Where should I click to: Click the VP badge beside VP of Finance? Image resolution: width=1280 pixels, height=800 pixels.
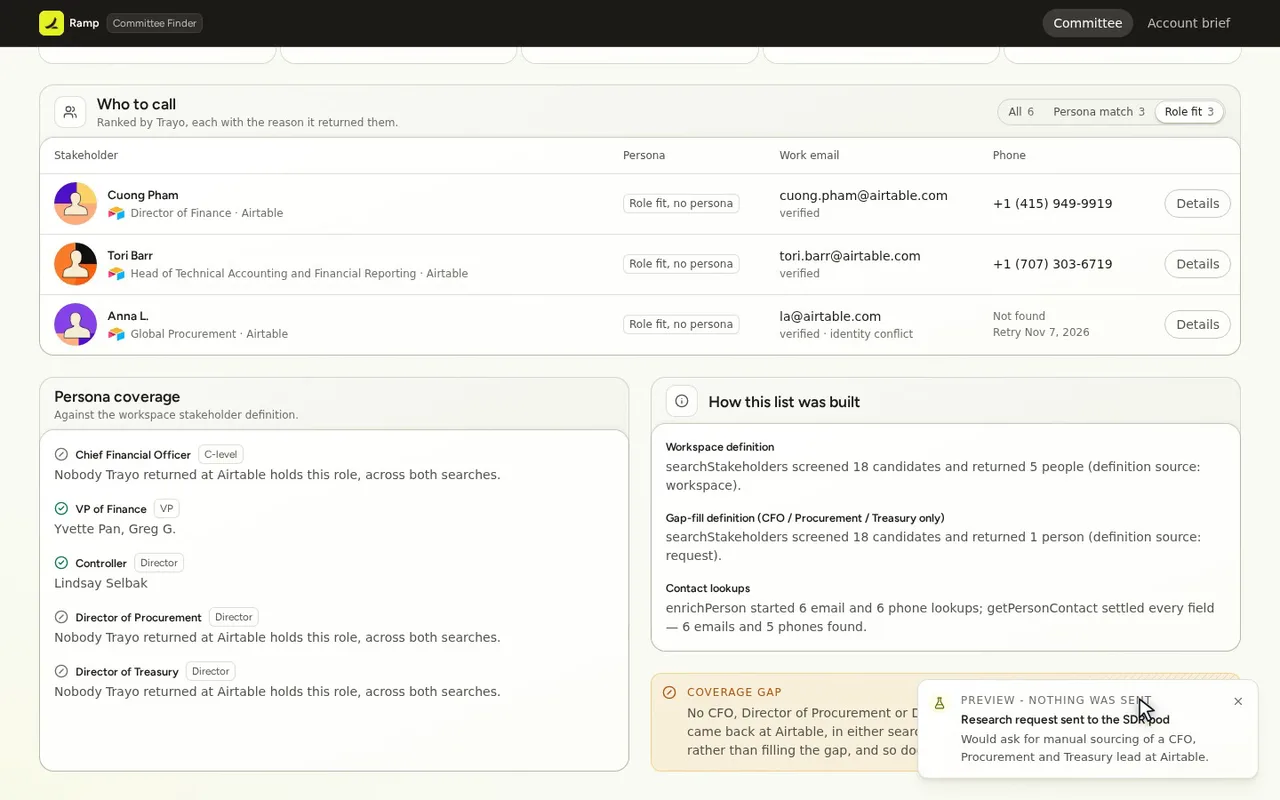click(167, 508)
